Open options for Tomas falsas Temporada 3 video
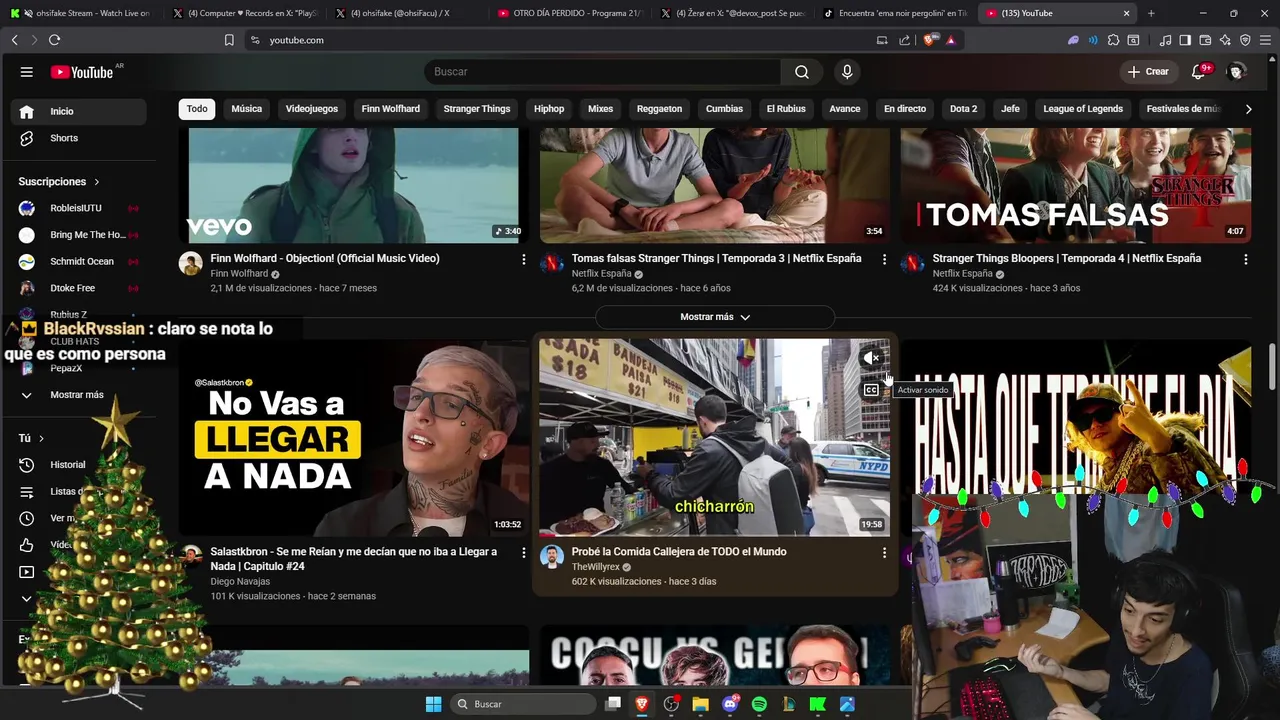Viewport: 1280px width, 720px height. pyautogui.click(x=884, y=259)
